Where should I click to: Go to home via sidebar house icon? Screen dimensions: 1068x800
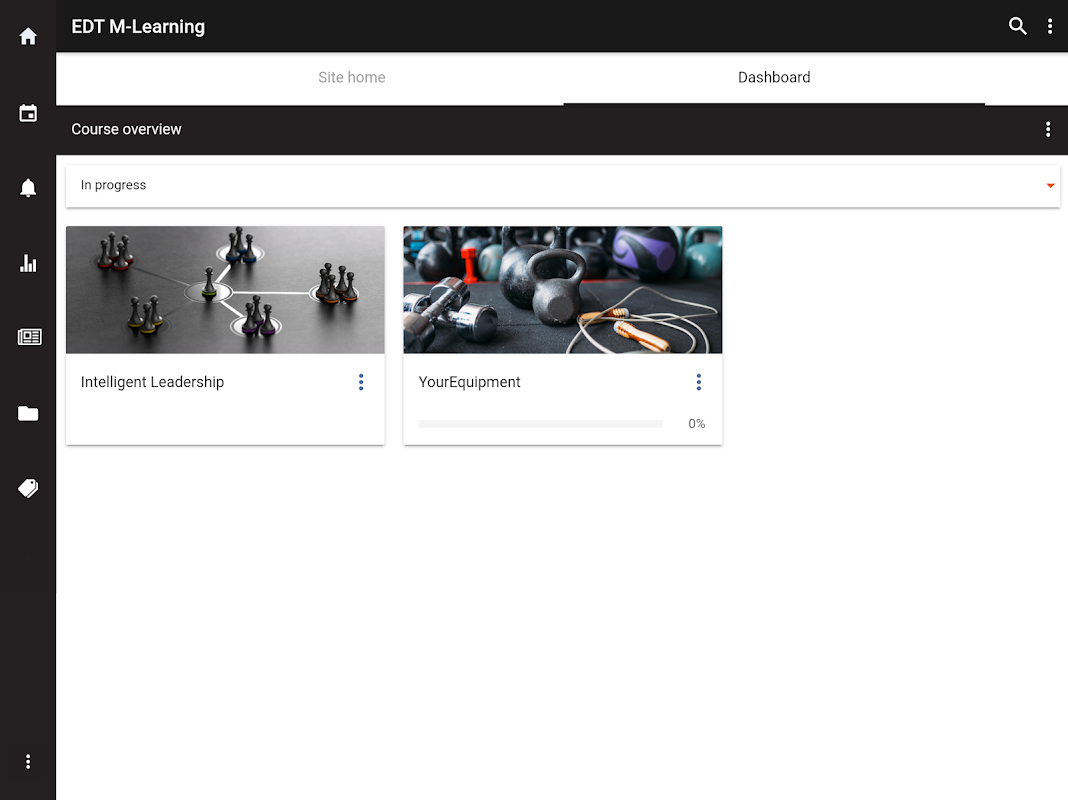click(28, 36)
